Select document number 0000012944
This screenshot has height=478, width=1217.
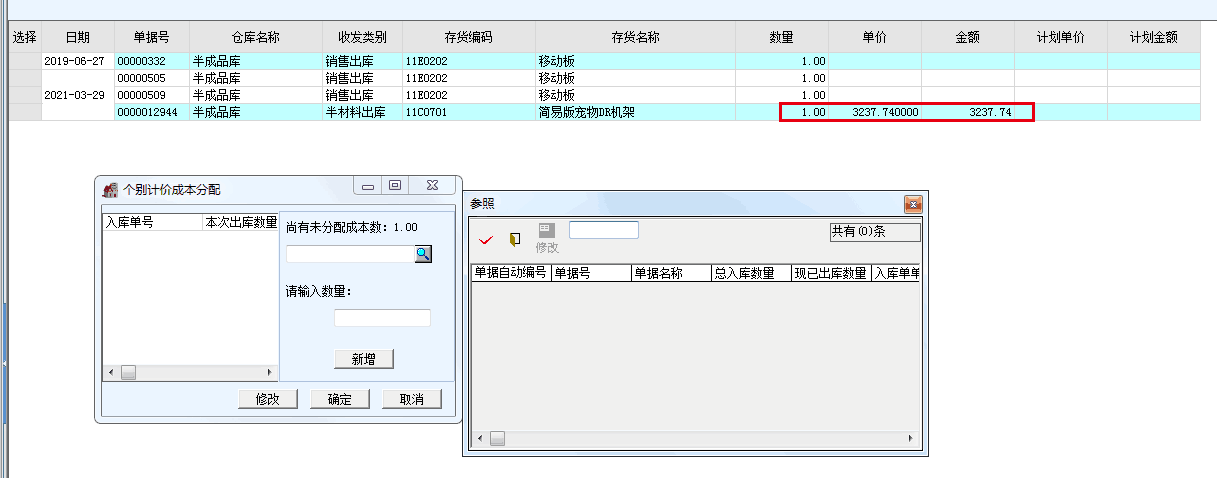point(152,112)
